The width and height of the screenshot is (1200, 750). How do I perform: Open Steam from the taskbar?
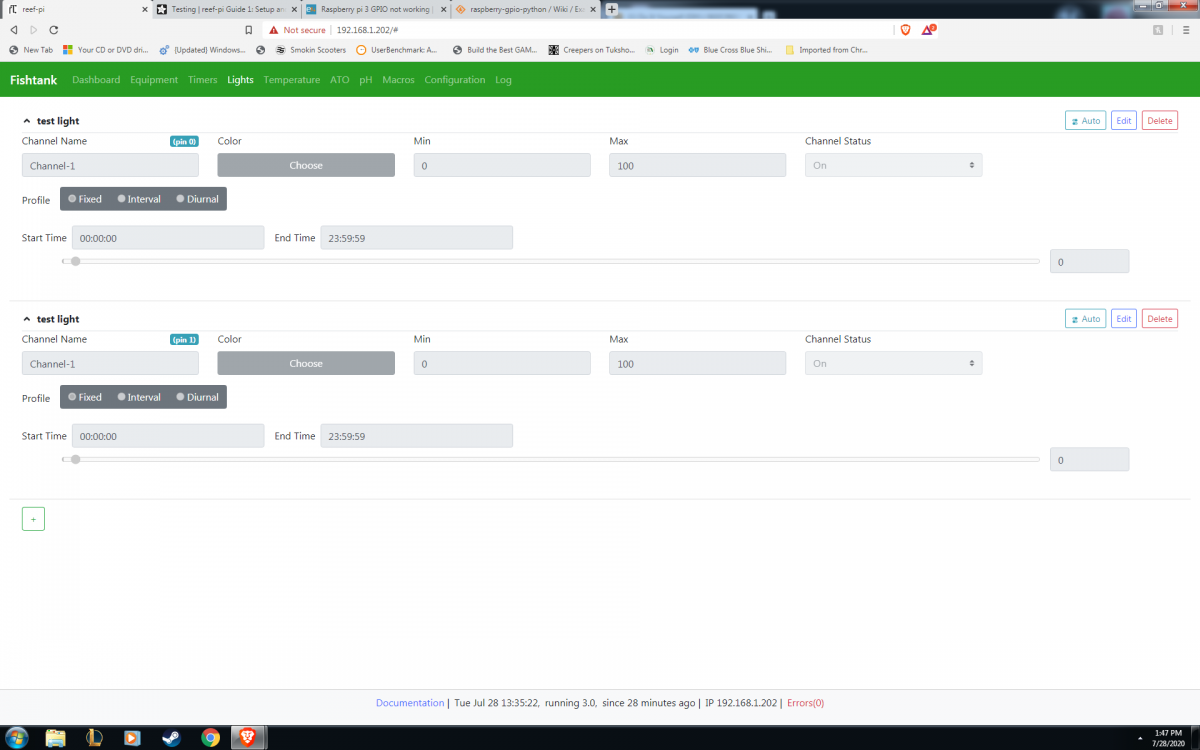tap(171, 738)
